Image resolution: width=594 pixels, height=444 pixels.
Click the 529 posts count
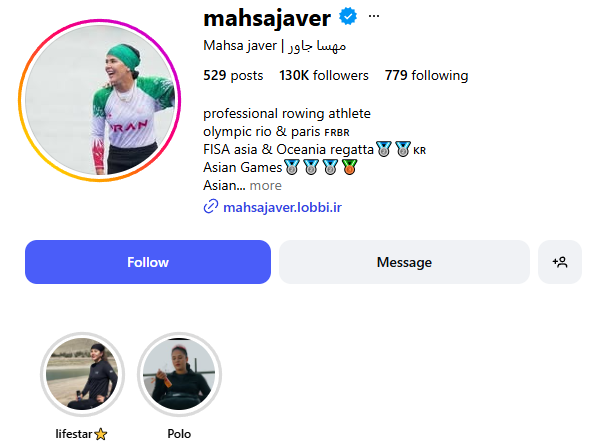(233, 75)
